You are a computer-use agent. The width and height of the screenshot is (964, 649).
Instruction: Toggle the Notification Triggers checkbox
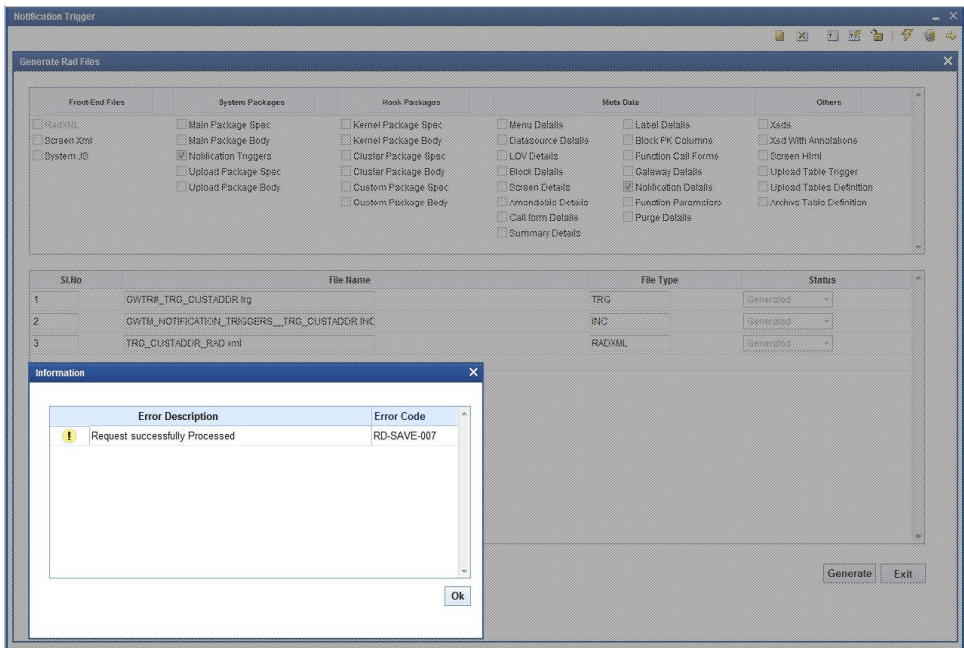[x=181, y=155]
